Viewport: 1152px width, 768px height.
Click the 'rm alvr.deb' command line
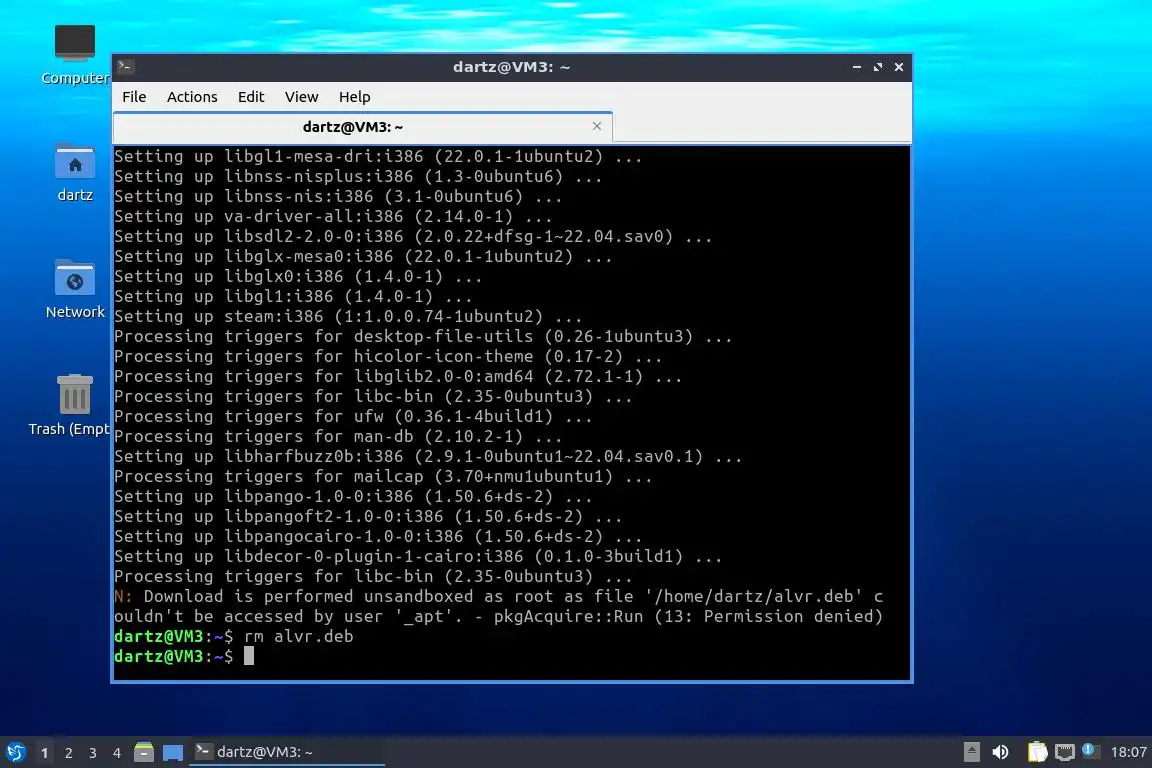pyautogui.click(x=234, y=636)
